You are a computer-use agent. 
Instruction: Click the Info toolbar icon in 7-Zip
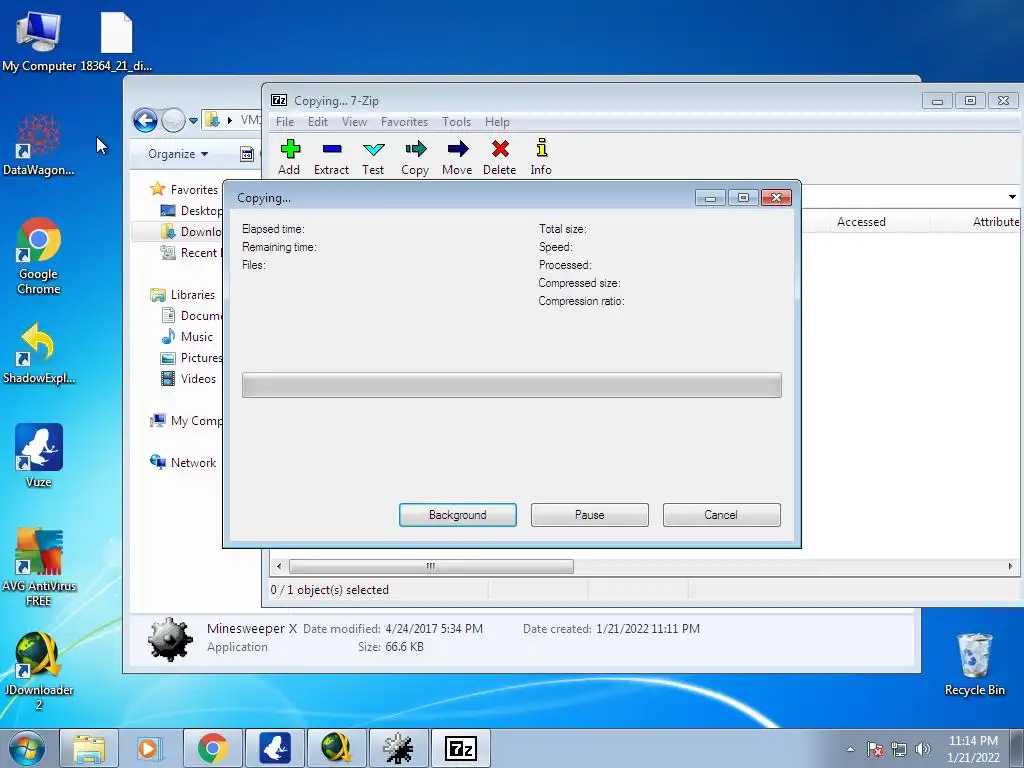point(541,157)
